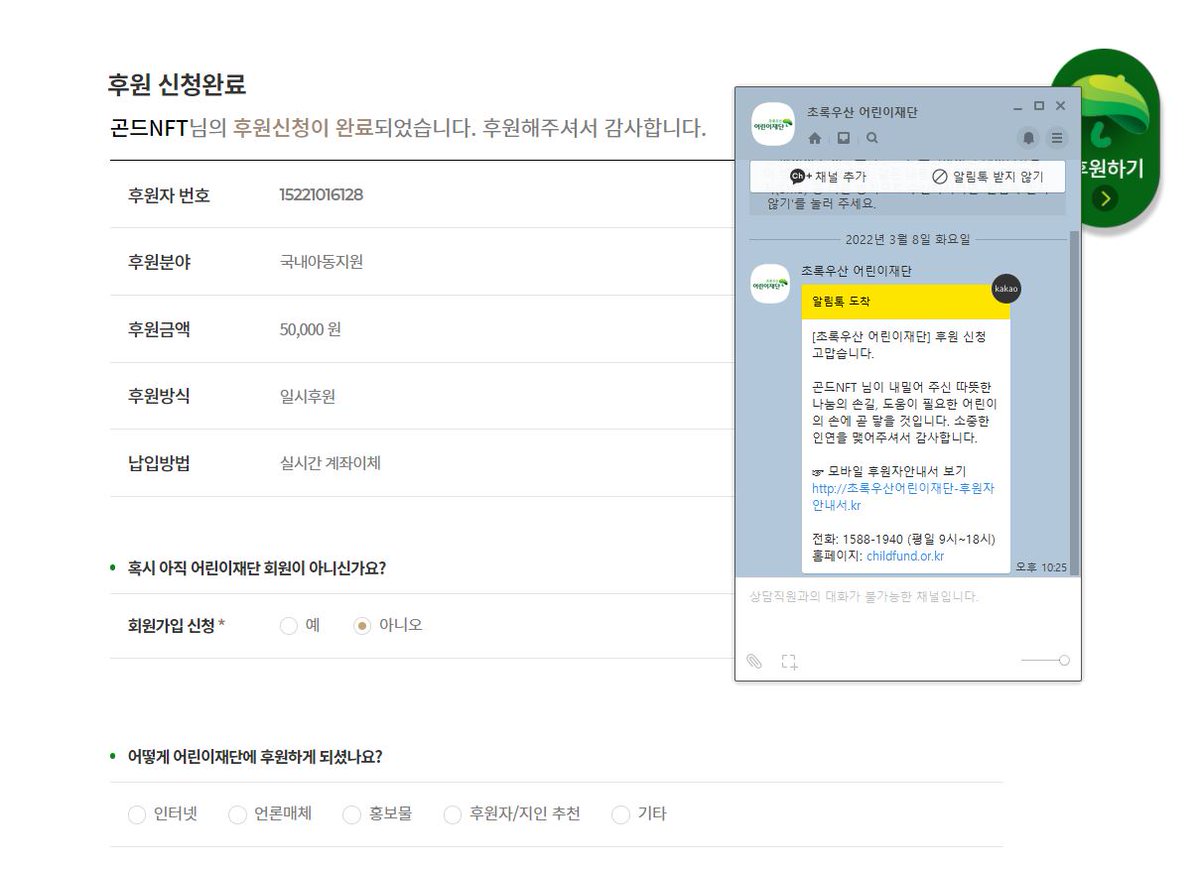Click the 초록우산 어린이재단 chat window title
Screen dimensions: 1200x870
(862, 112)
